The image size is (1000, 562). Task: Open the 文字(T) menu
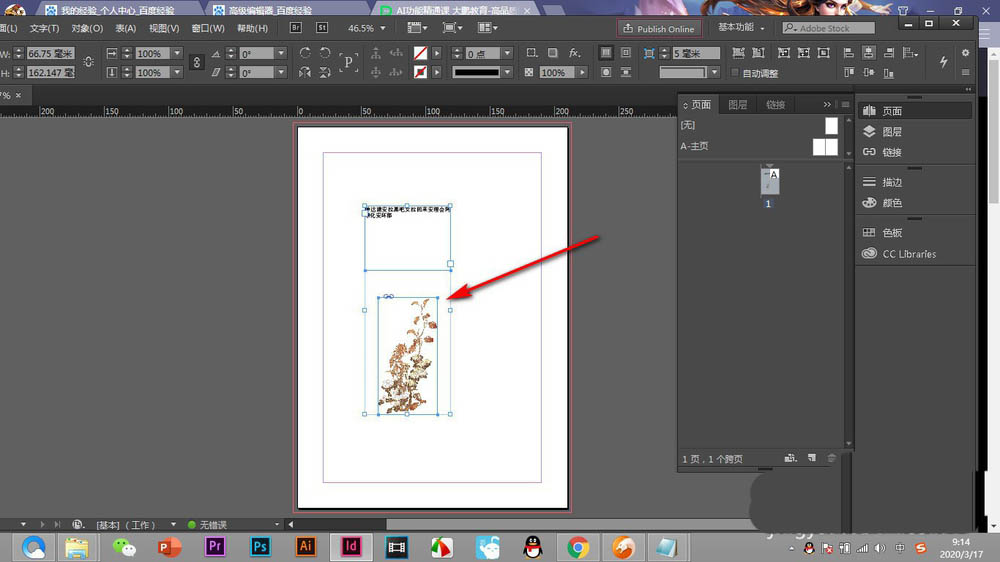click(44, 28)
